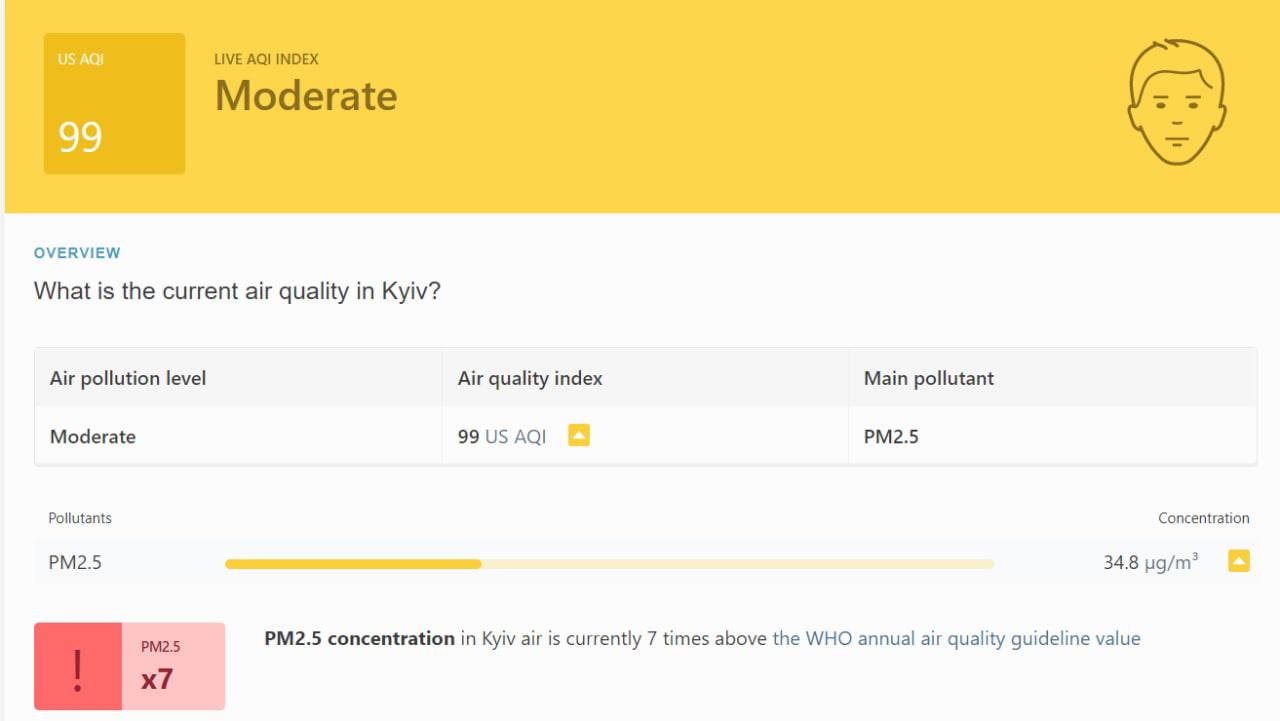The width and height of the screenshot is (1280, 721).
Task: Click the PM2.5 label in pollutants row
Action: click(x=75, y=562)
